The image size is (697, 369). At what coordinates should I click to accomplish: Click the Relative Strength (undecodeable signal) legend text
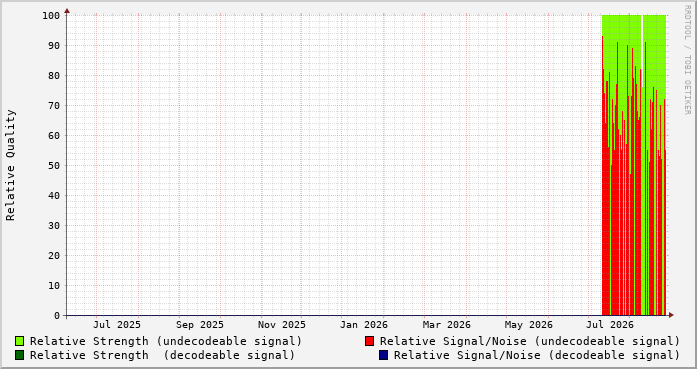pyautogui.click(x=166, y=341)
